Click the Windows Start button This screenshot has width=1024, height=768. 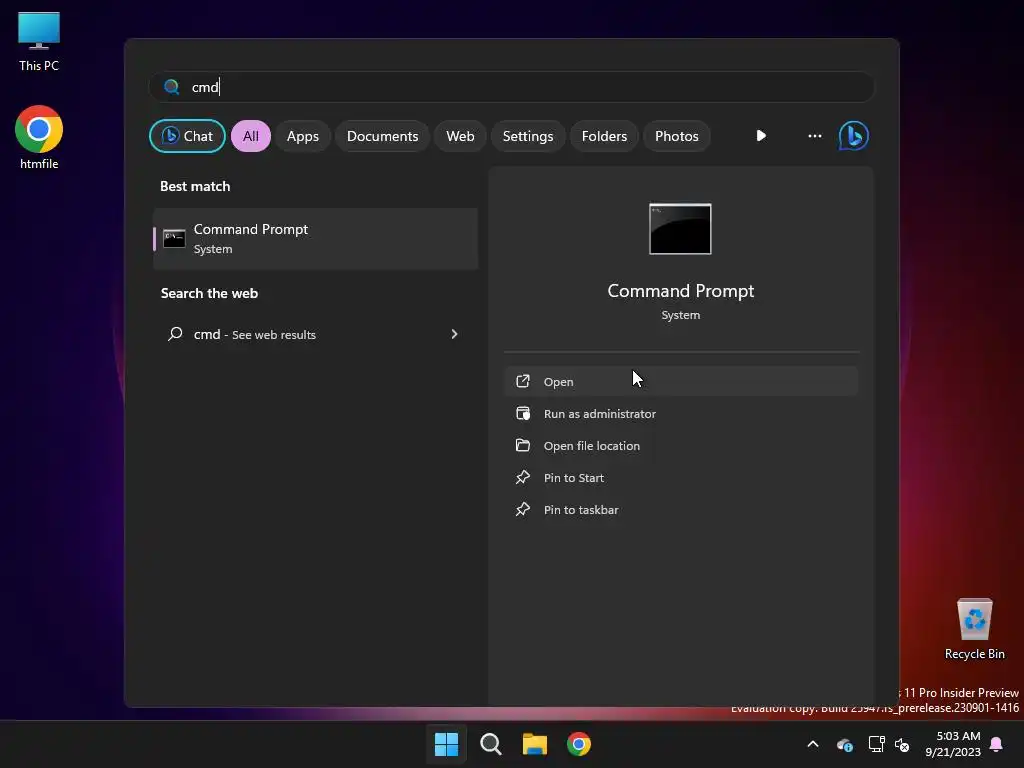(x=447, y=744)
